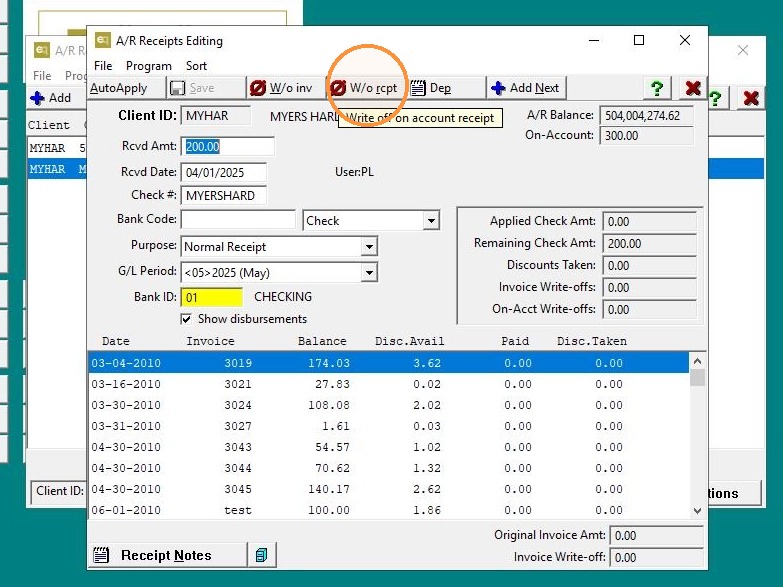Click the green help question mark
Viewport: 783px width, 587px height.
point(657,88)
